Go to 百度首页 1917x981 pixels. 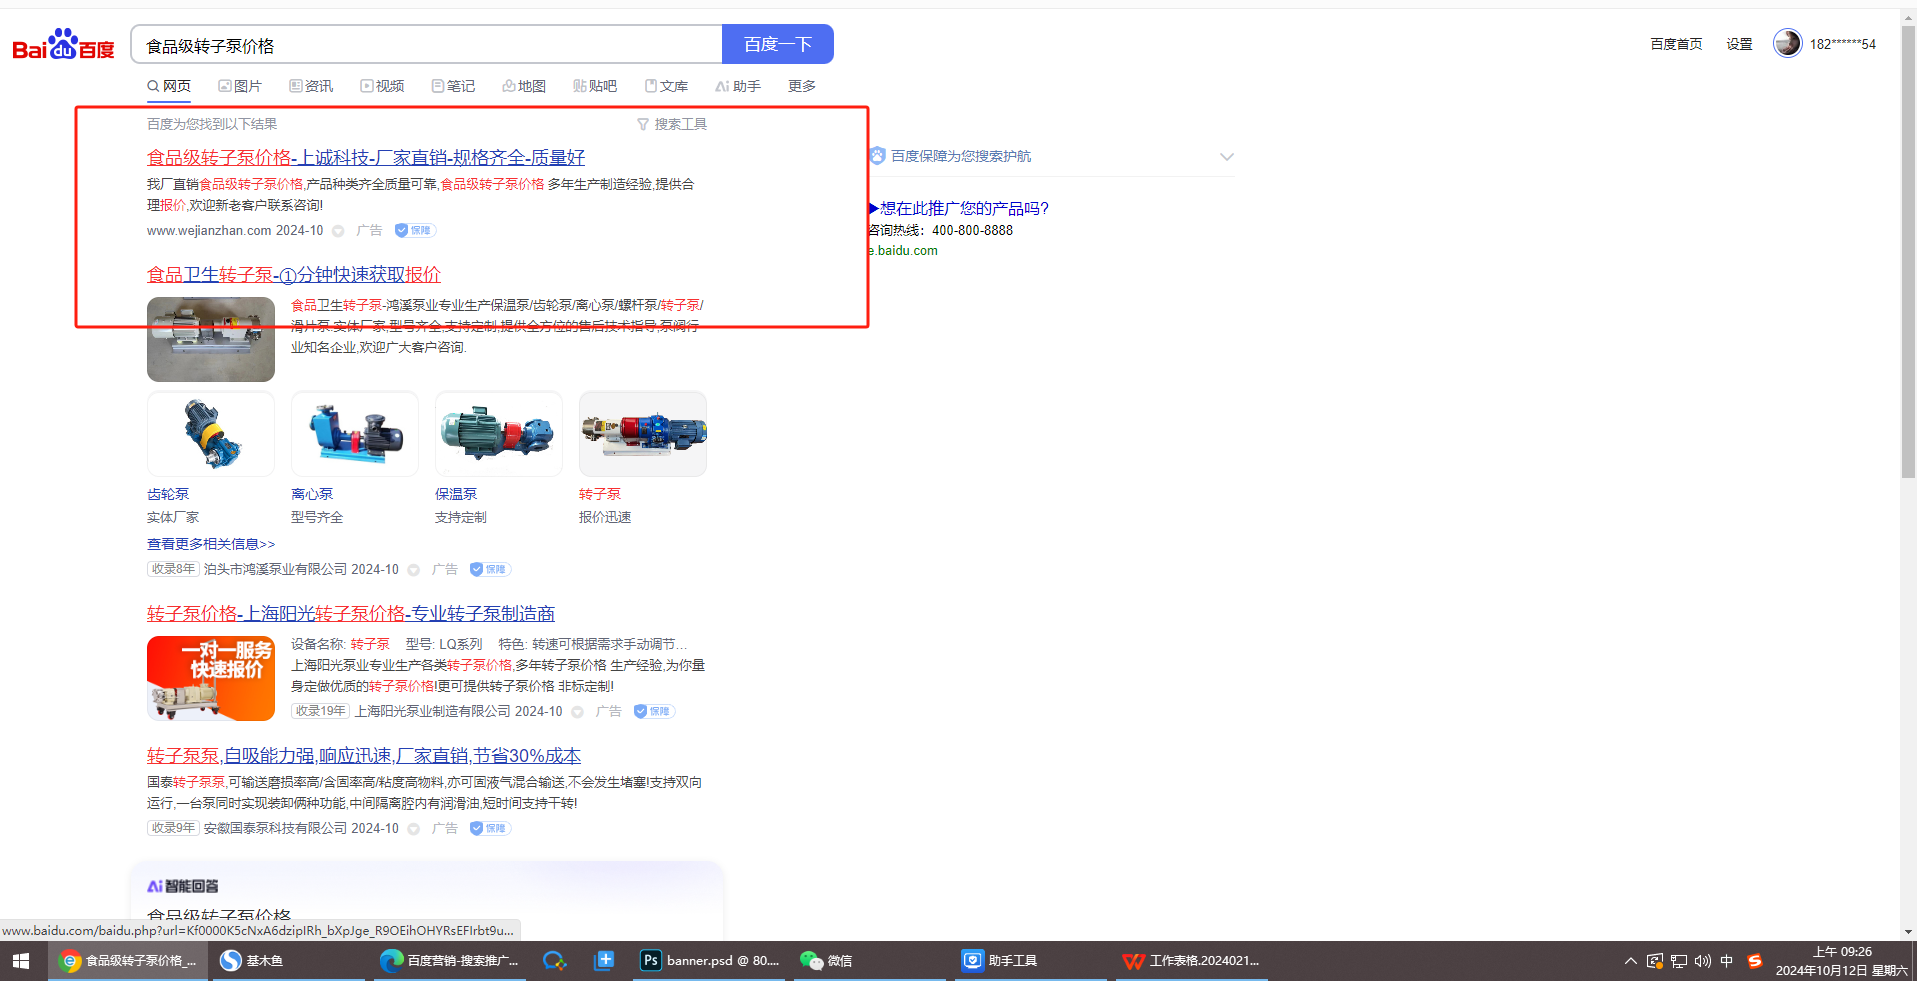(x=1676, y=44)
